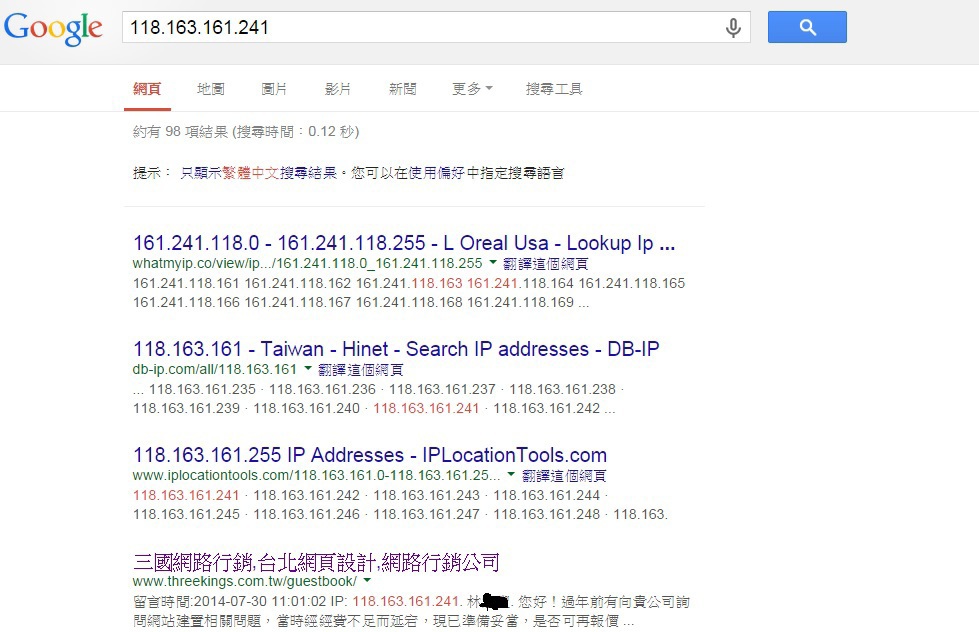Switch to the 圖片 tab
This screenshot has width=979, height=632.
pos(274,89)
